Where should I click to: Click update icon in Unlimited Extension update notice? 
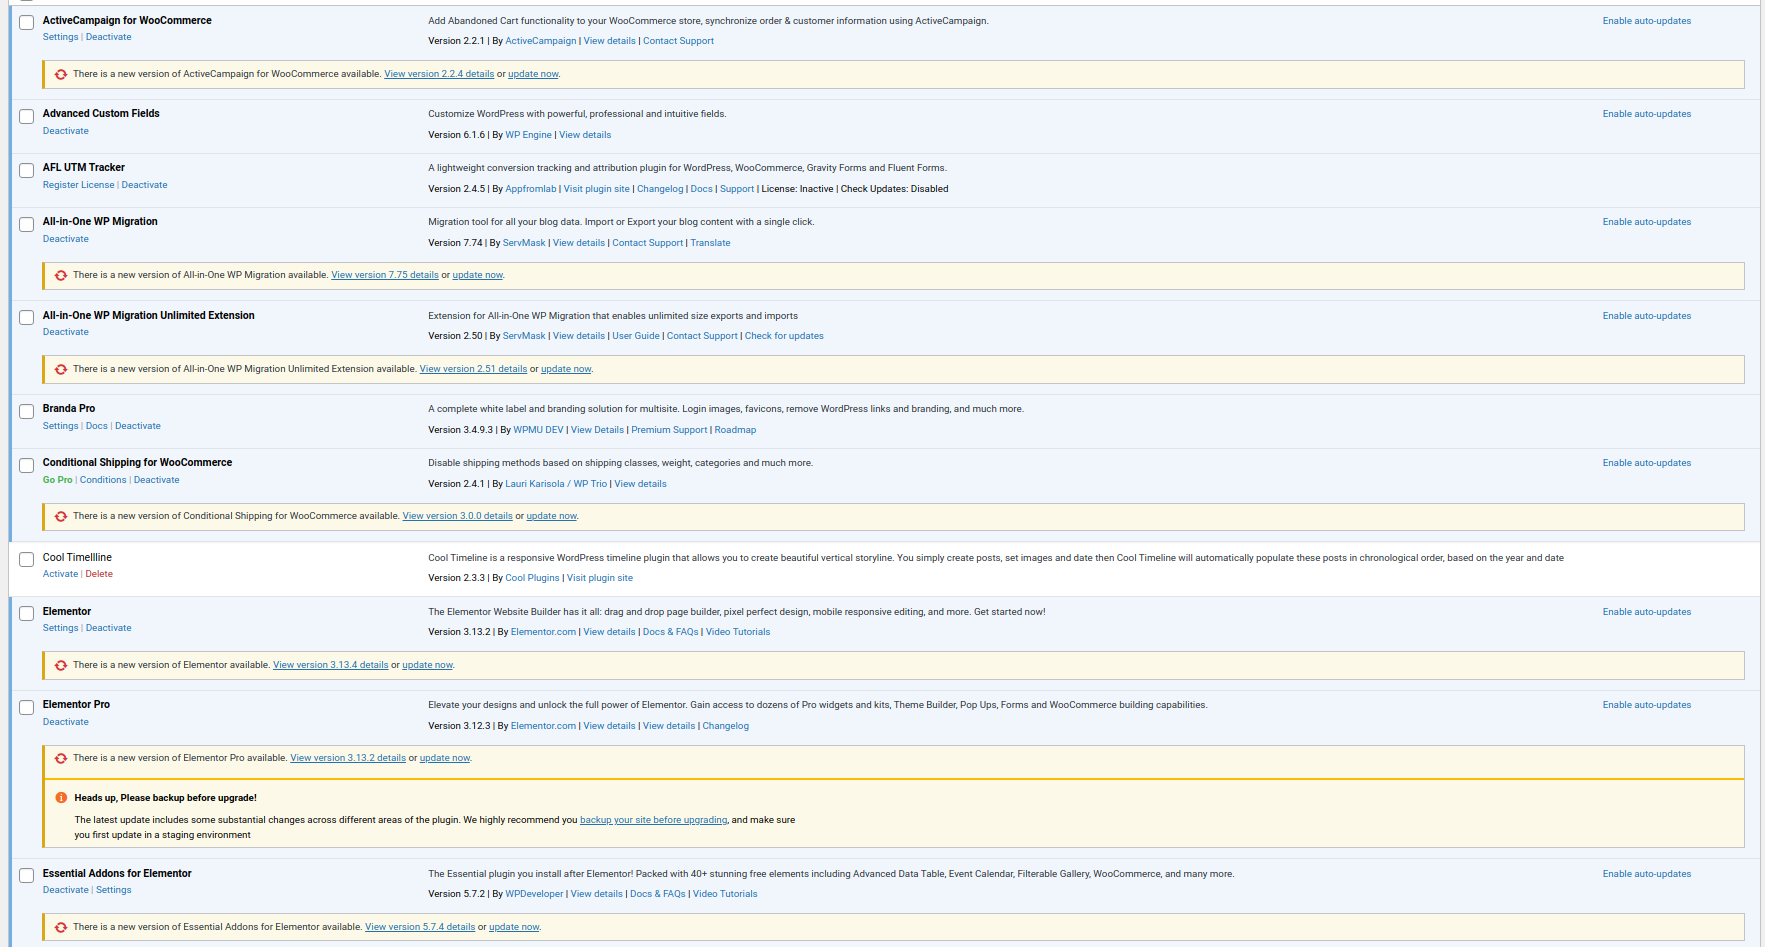[x=61, y=369]
